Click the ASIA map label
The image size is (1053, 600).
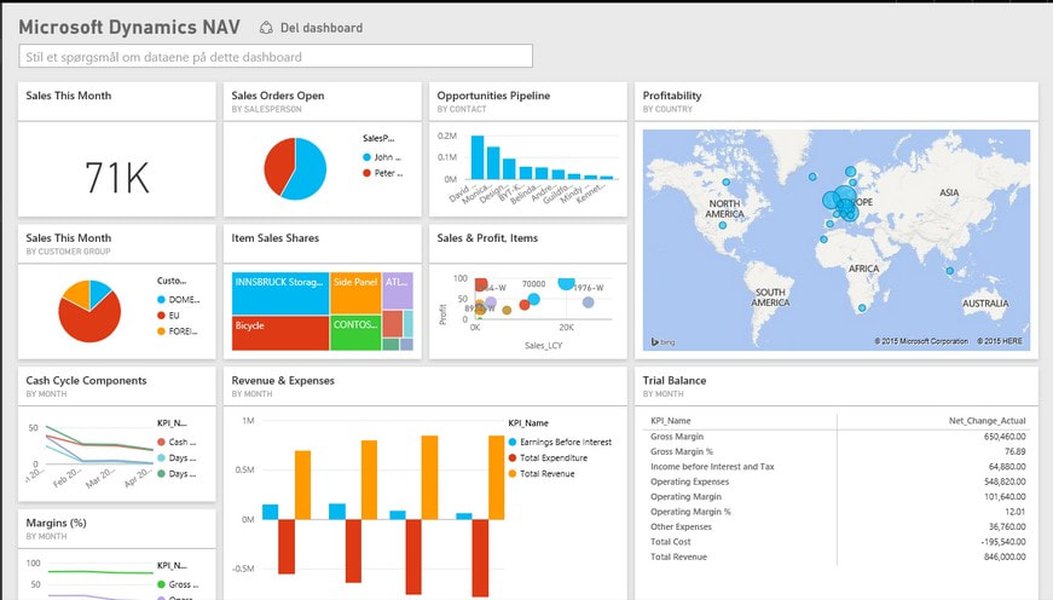tap(949, 192)
